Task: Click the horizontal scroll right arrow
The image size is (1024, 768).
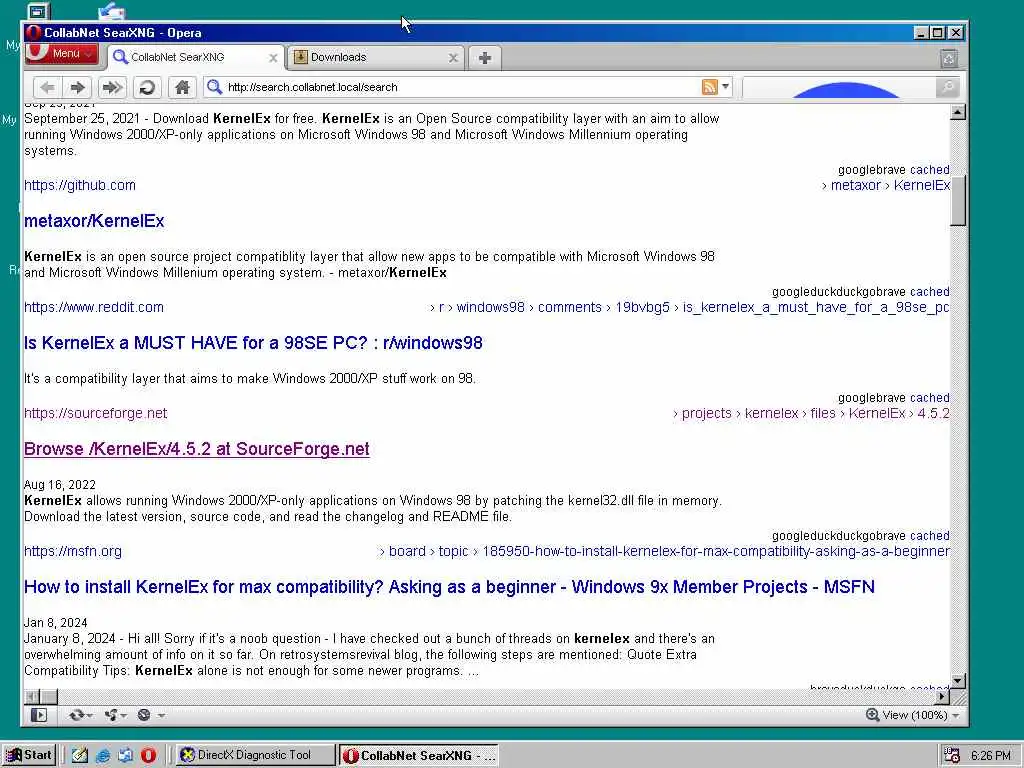Action: tap(942, 697)
